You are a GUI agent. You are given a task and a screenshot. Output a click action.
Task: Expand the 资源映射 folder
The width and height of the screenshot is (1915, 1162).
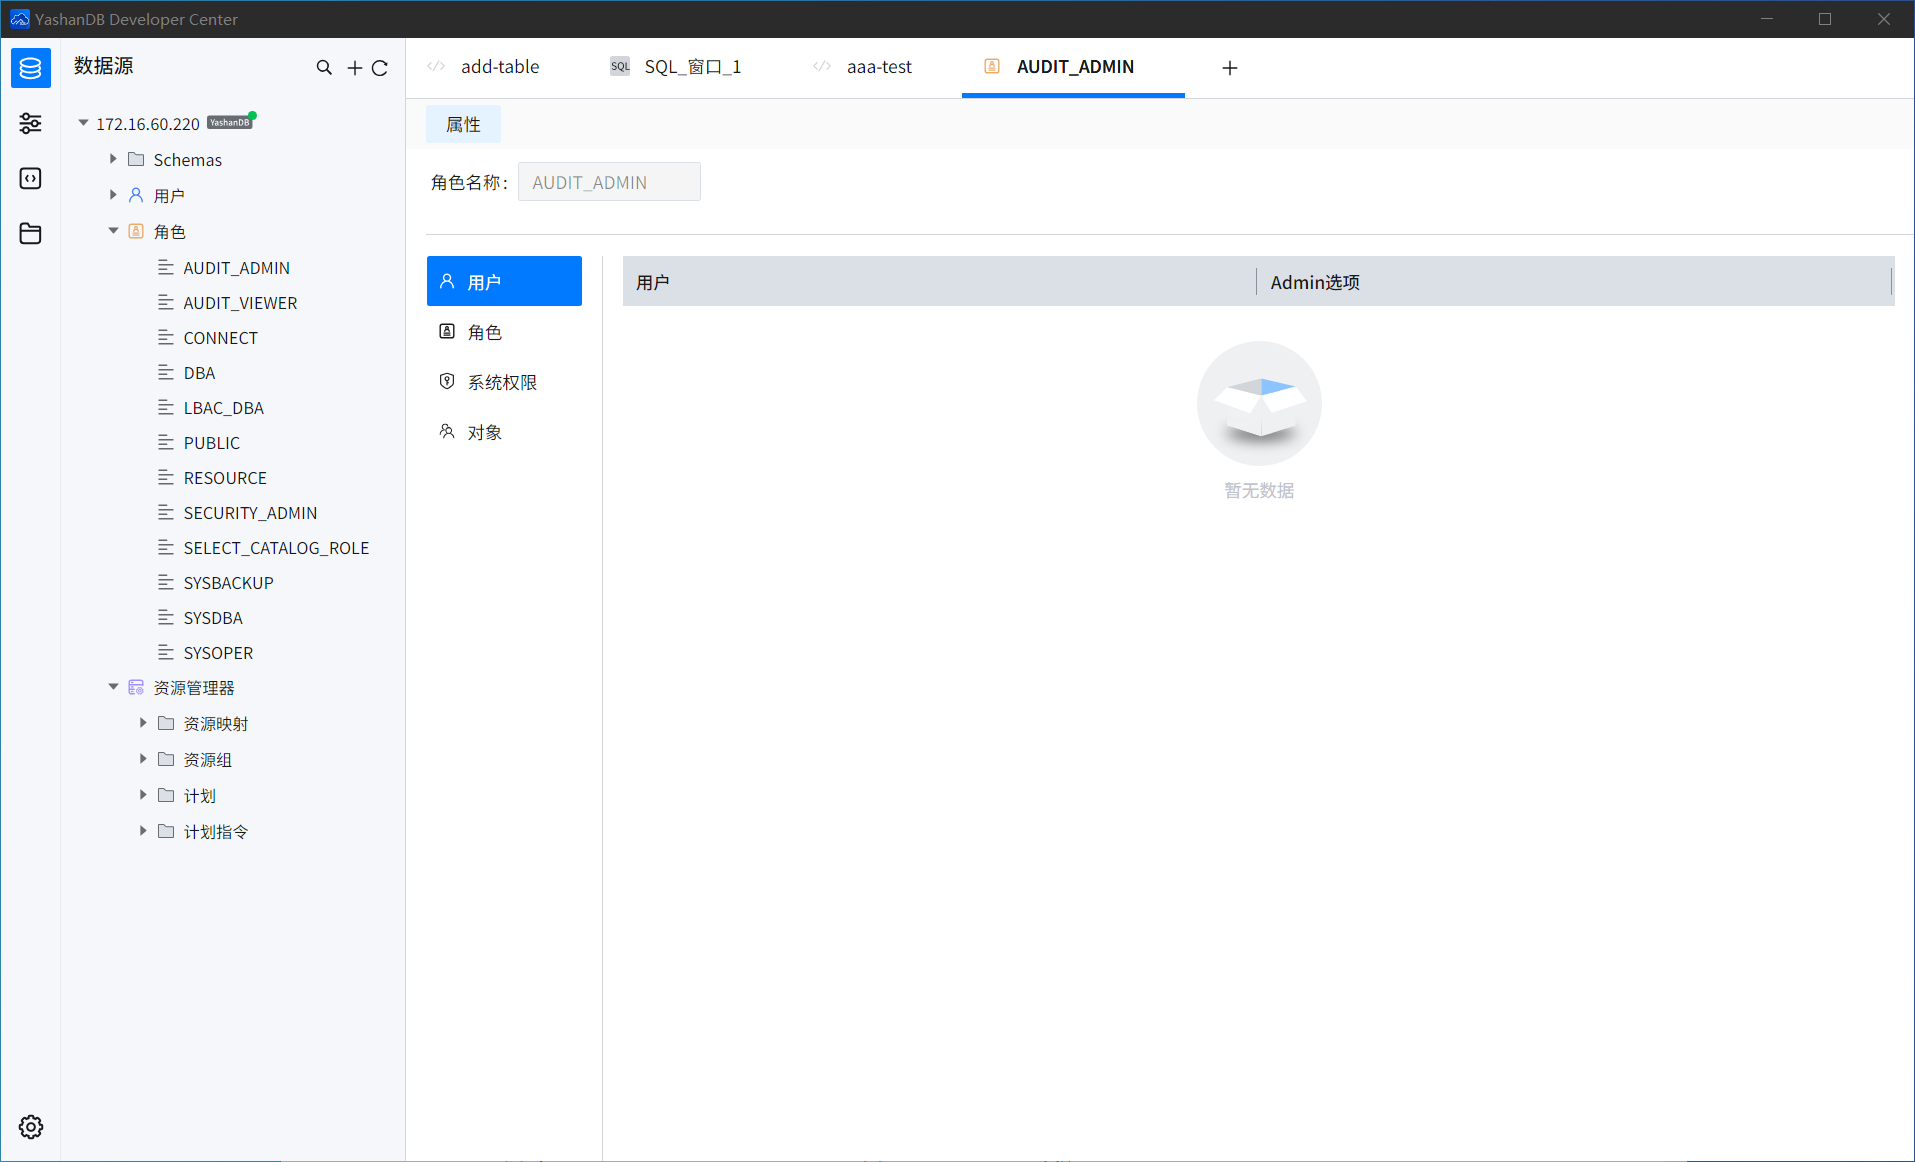[143, 723]
